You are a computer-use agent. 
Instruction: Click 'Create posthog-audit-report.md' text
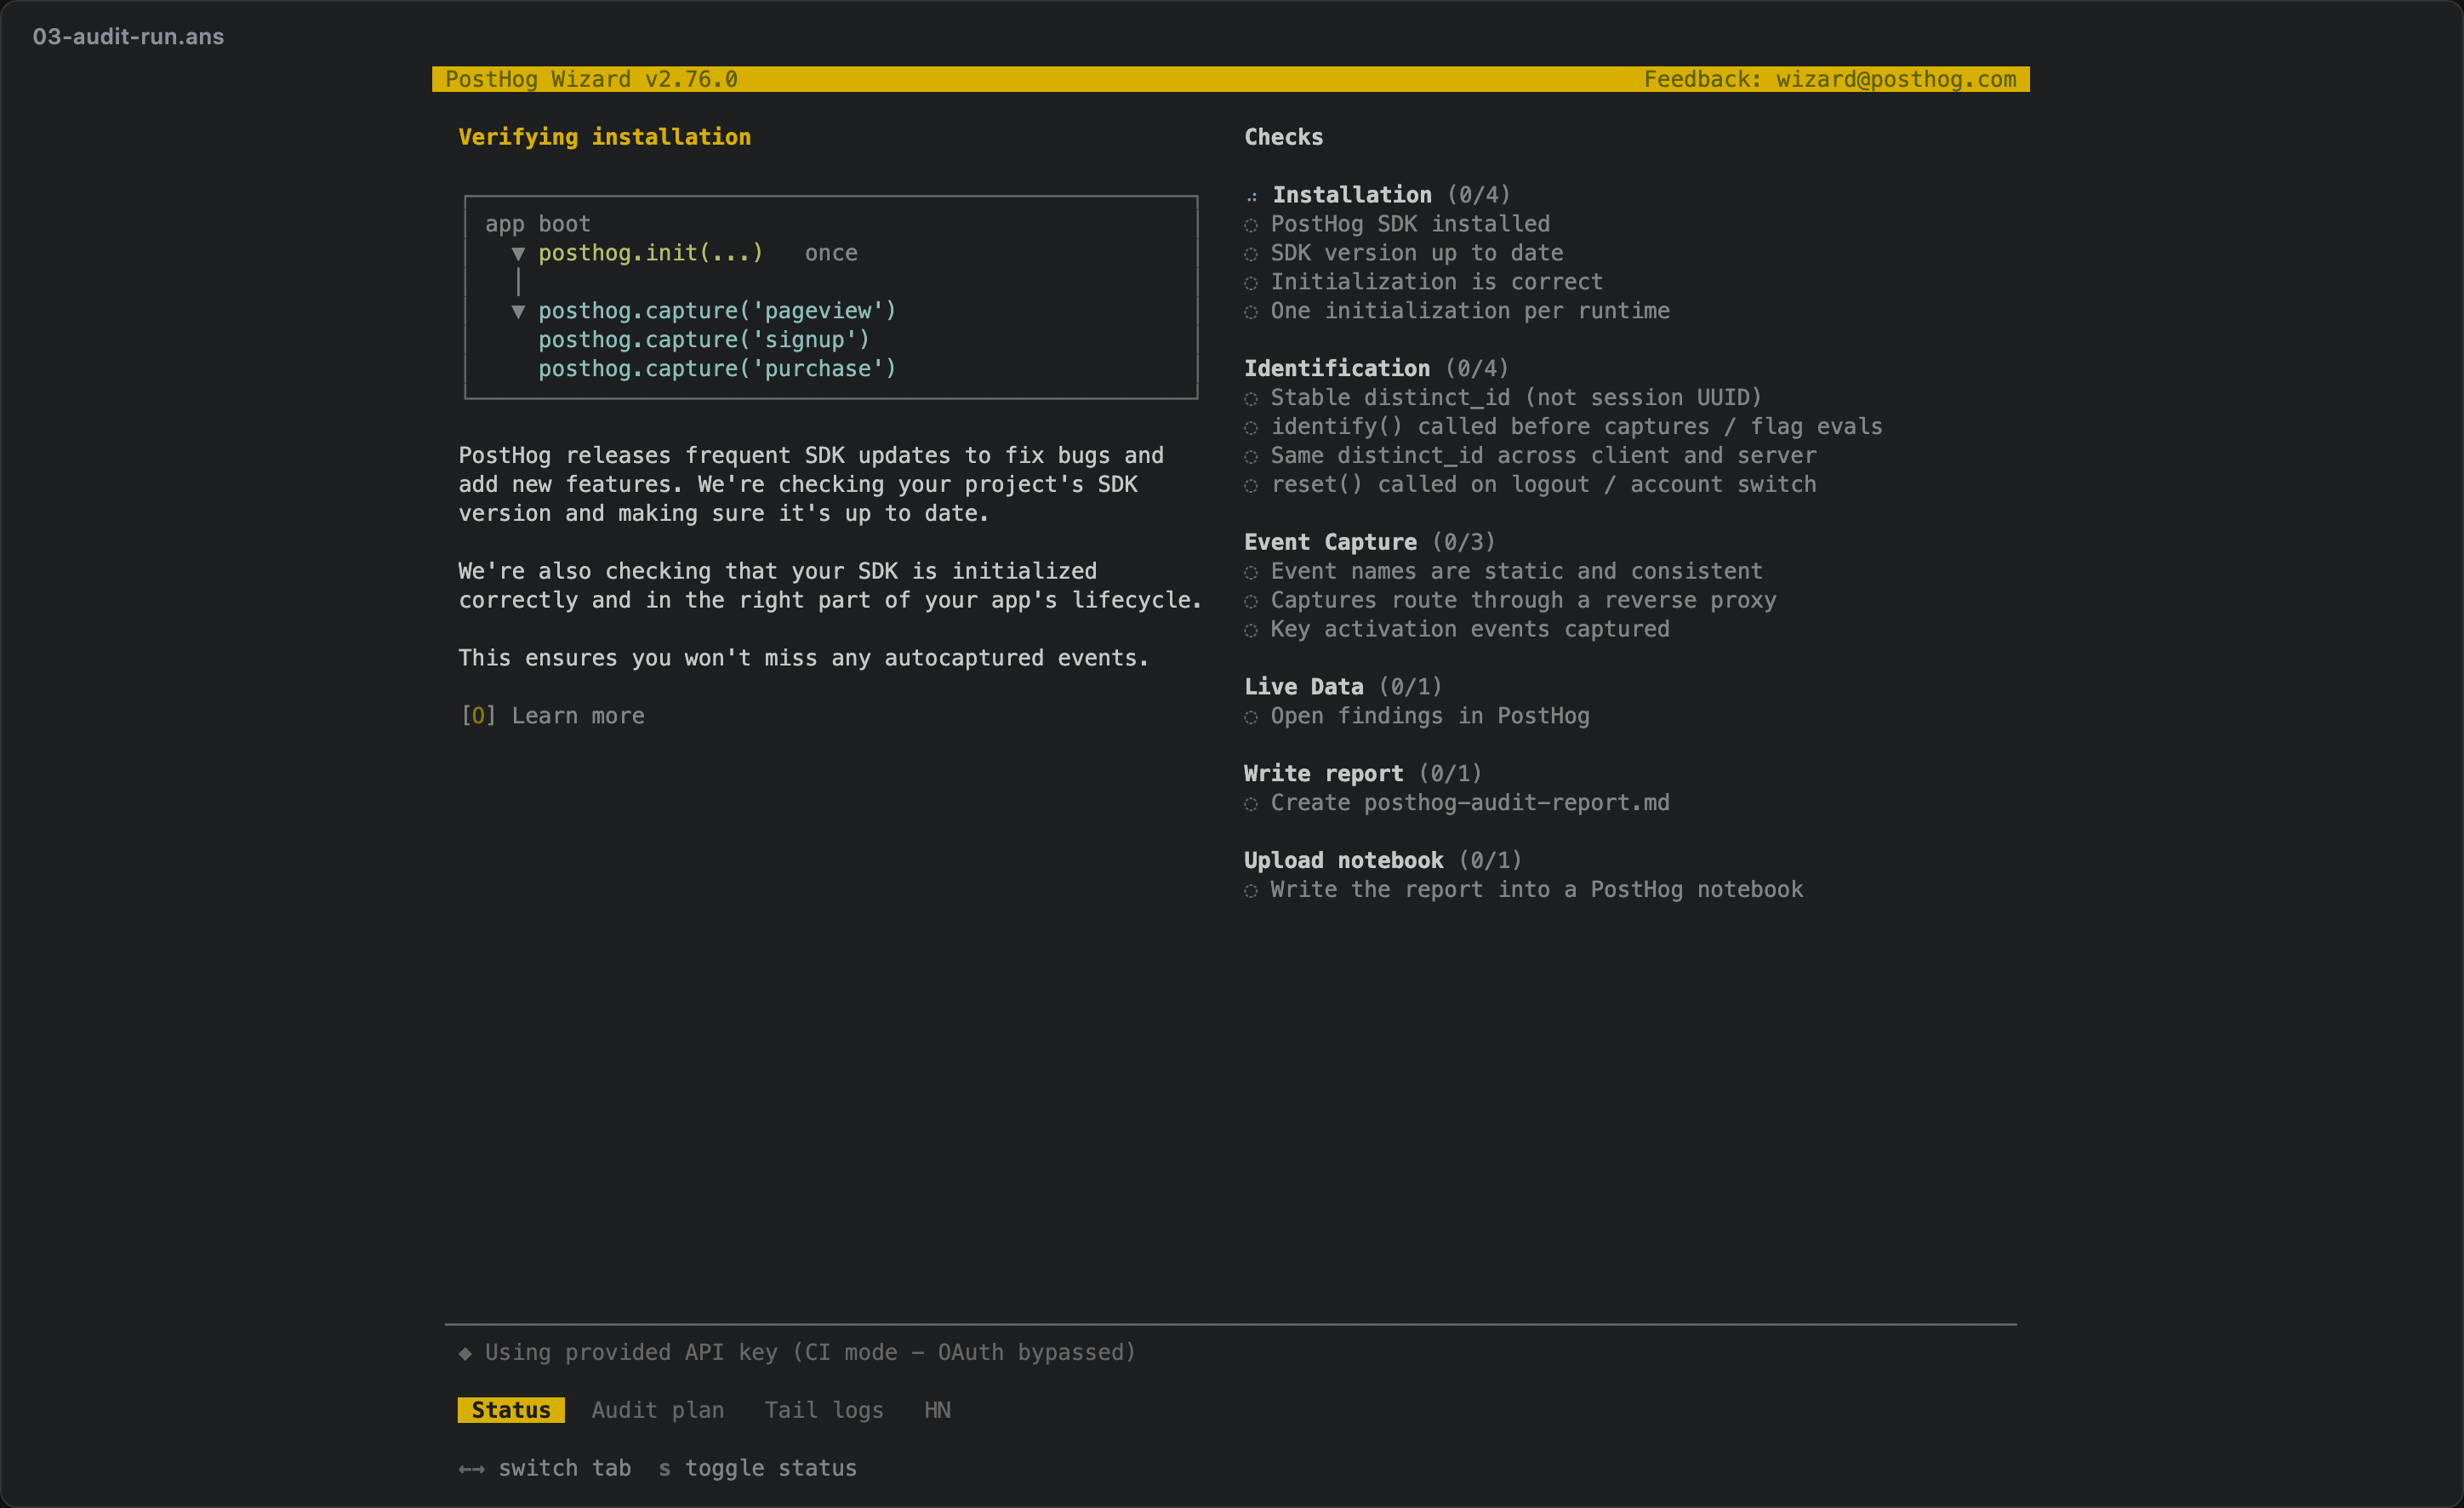coord(1470,803)
